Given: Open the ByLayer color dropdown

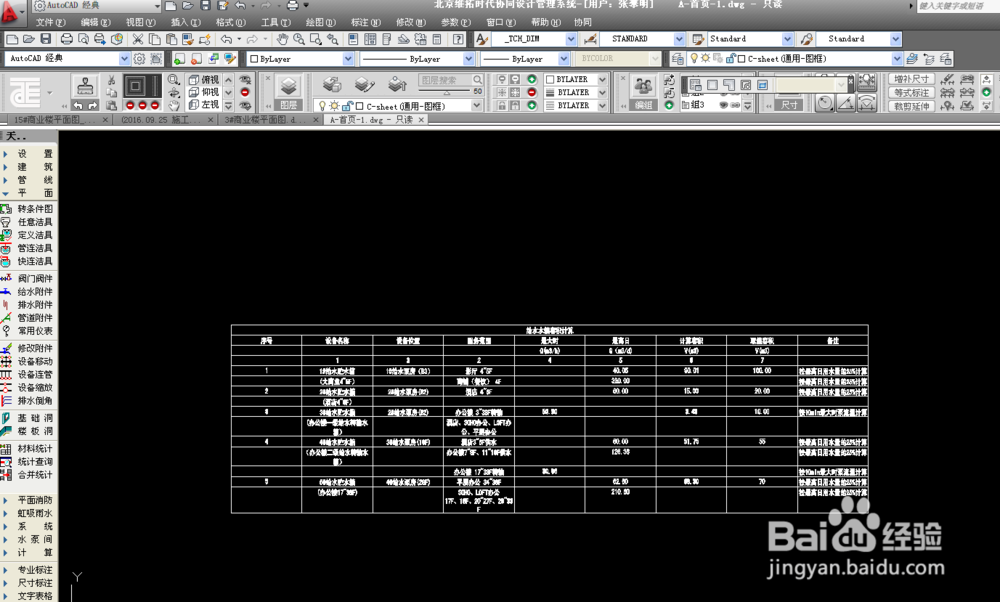Looking at the screenshot, I should coord(348,59).
